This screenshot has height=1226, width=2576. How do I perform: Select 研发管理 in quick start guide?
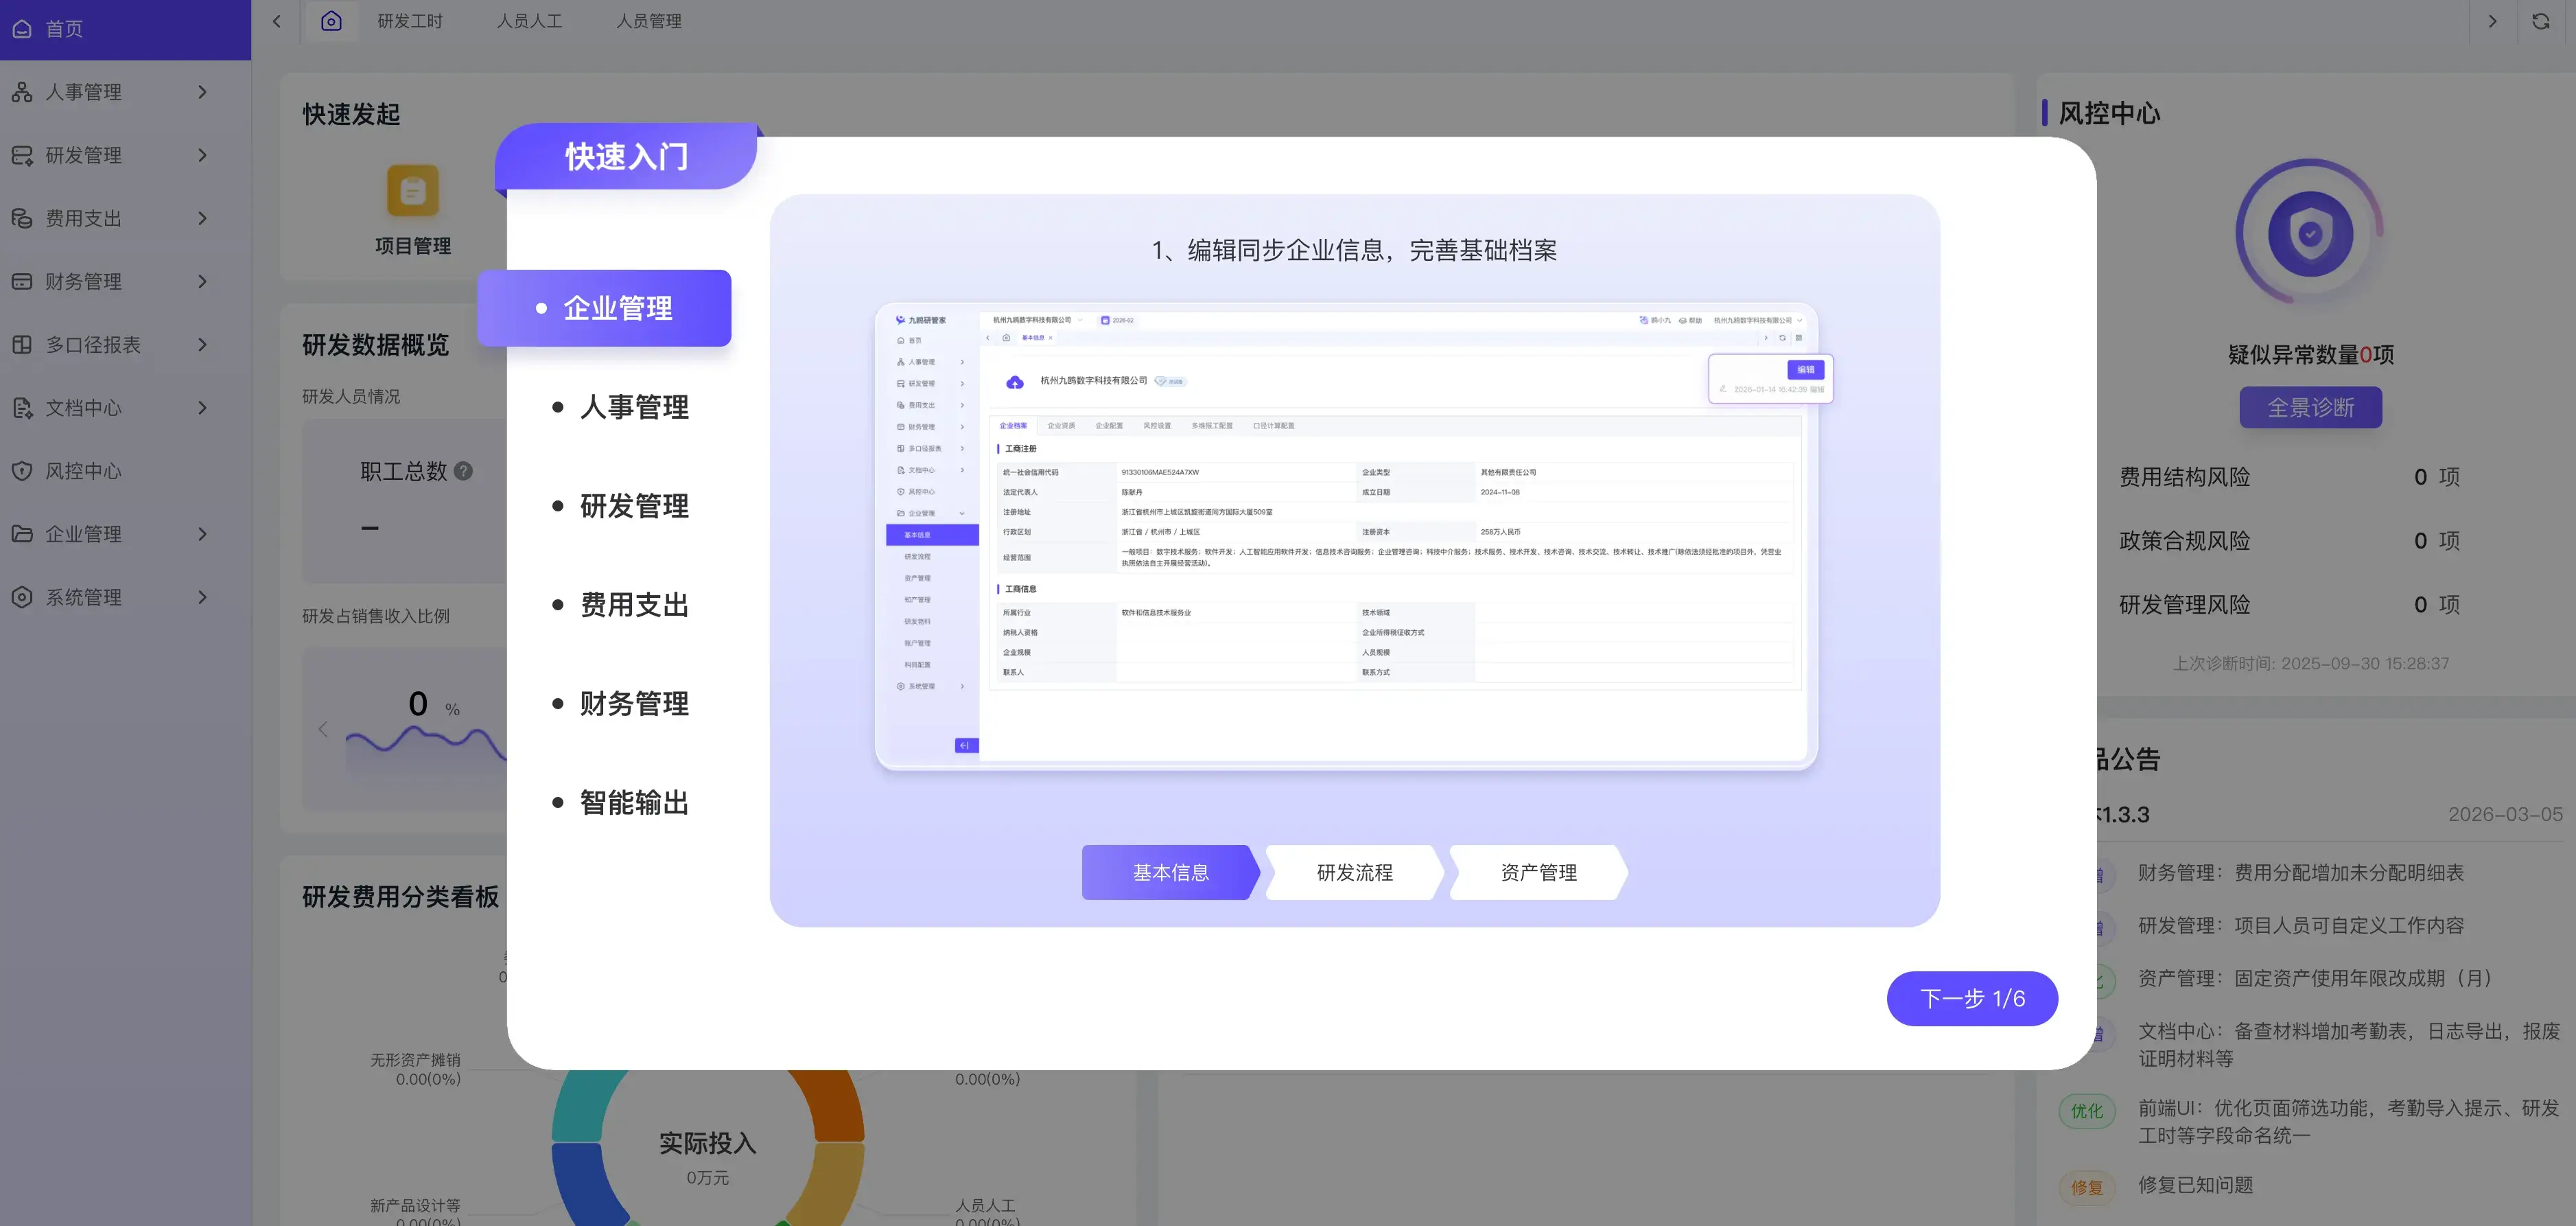pyautogui.click(x=621, y=506)
